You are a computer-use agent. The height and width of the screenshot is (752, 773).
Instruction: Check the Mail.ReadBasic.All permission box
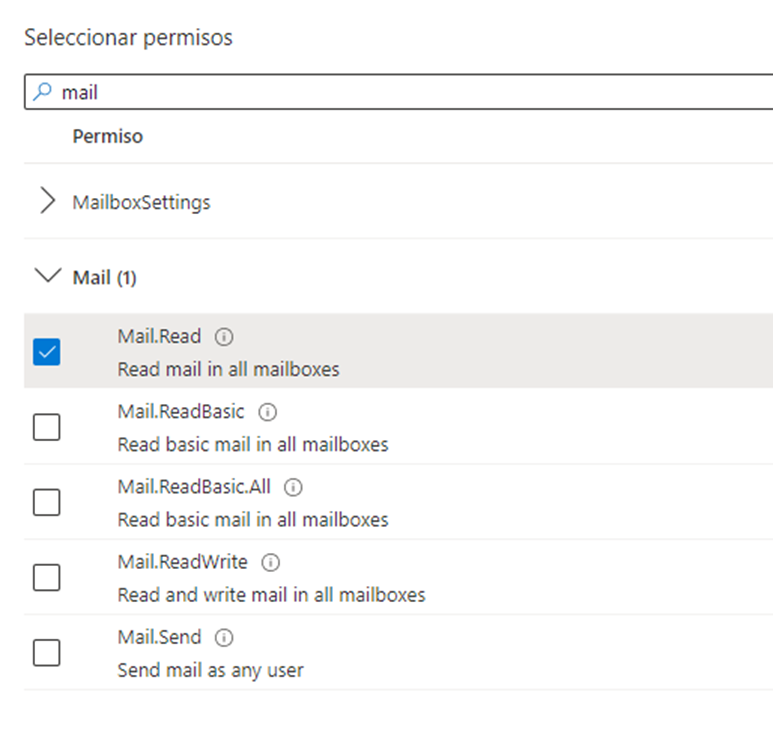click(x=47, y=502)
